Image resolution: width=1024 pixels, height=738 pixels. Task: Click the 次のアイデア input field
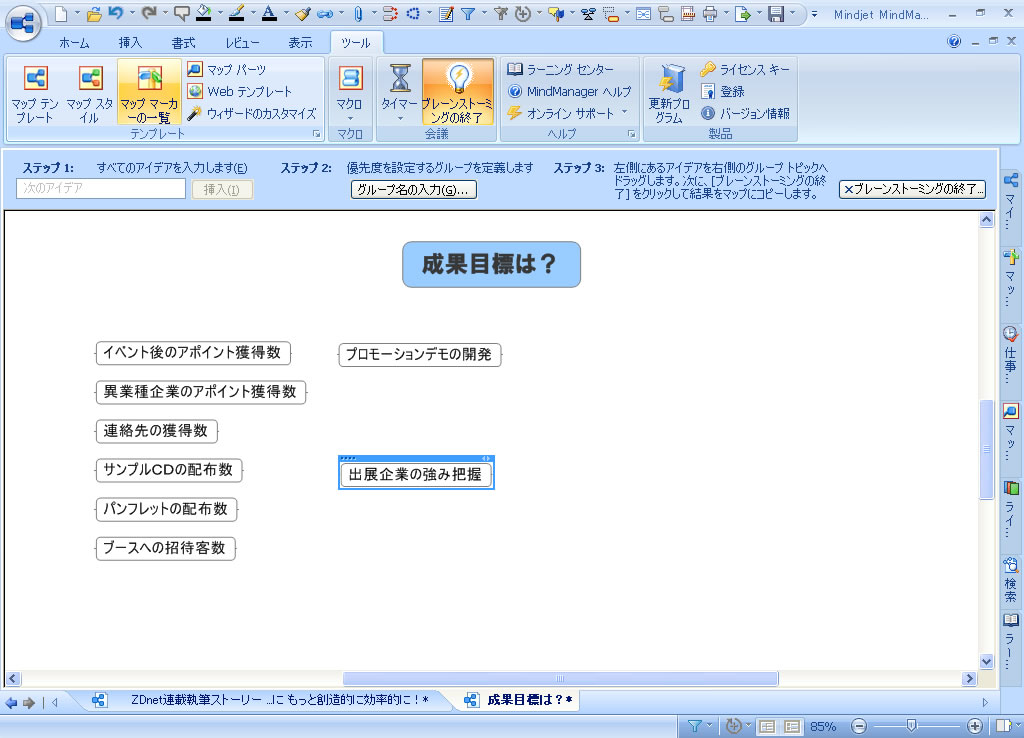(x=101, y=189)
